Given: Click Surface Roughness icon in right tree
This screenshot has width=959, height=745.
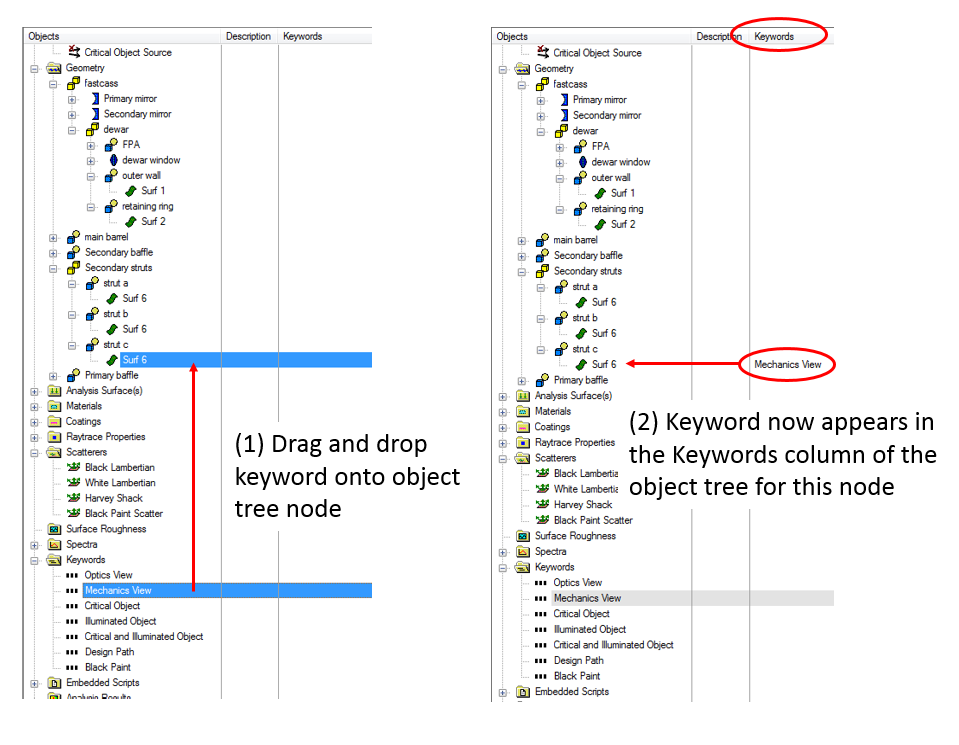Looking at the screenshot, I should [x=523, y=536].
